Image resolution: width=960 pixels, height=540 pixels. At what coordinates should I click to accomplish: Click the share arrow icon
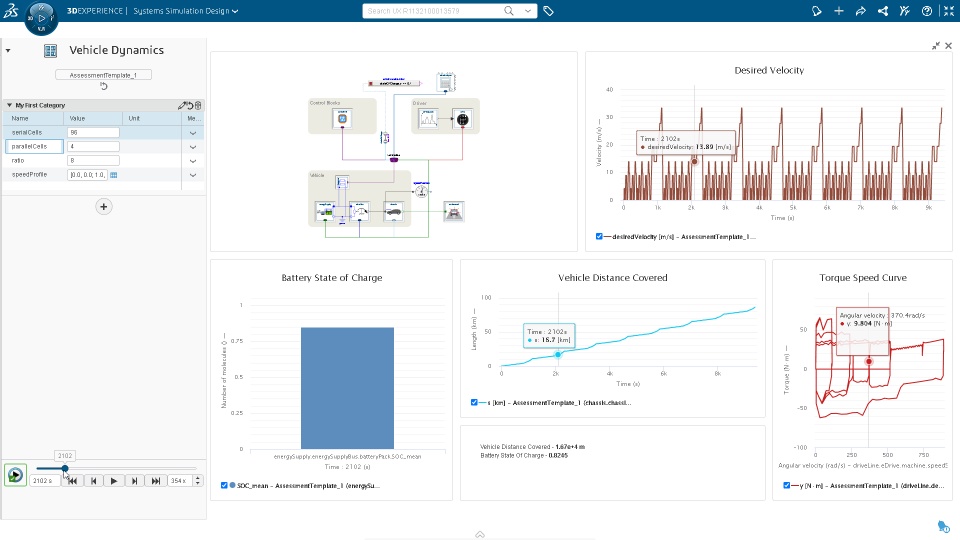point(861,11)
